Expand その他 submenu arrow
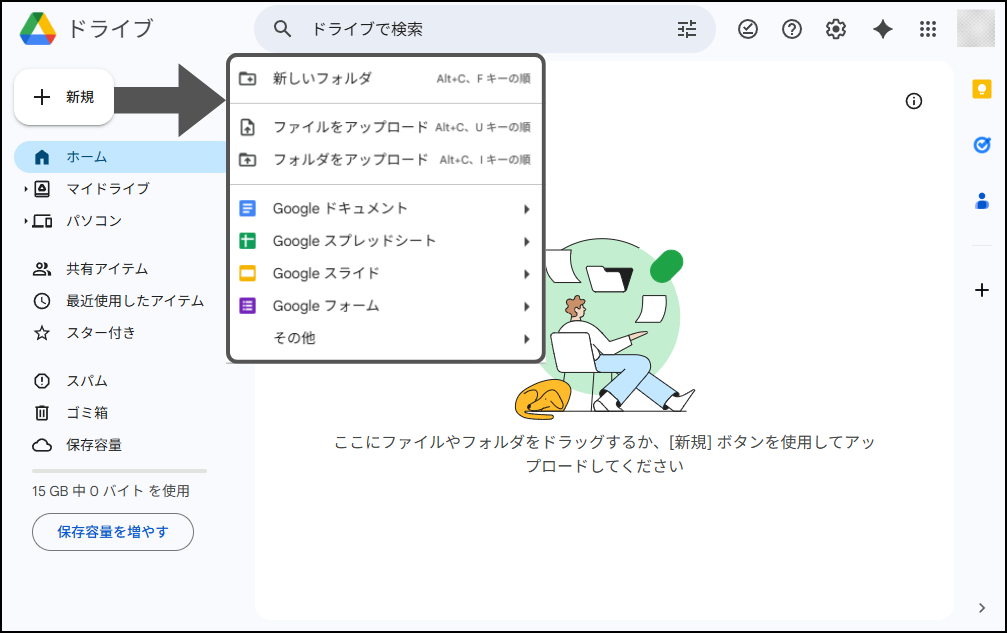Viewport: 1007px width, 633px height. tap(527, 339)
